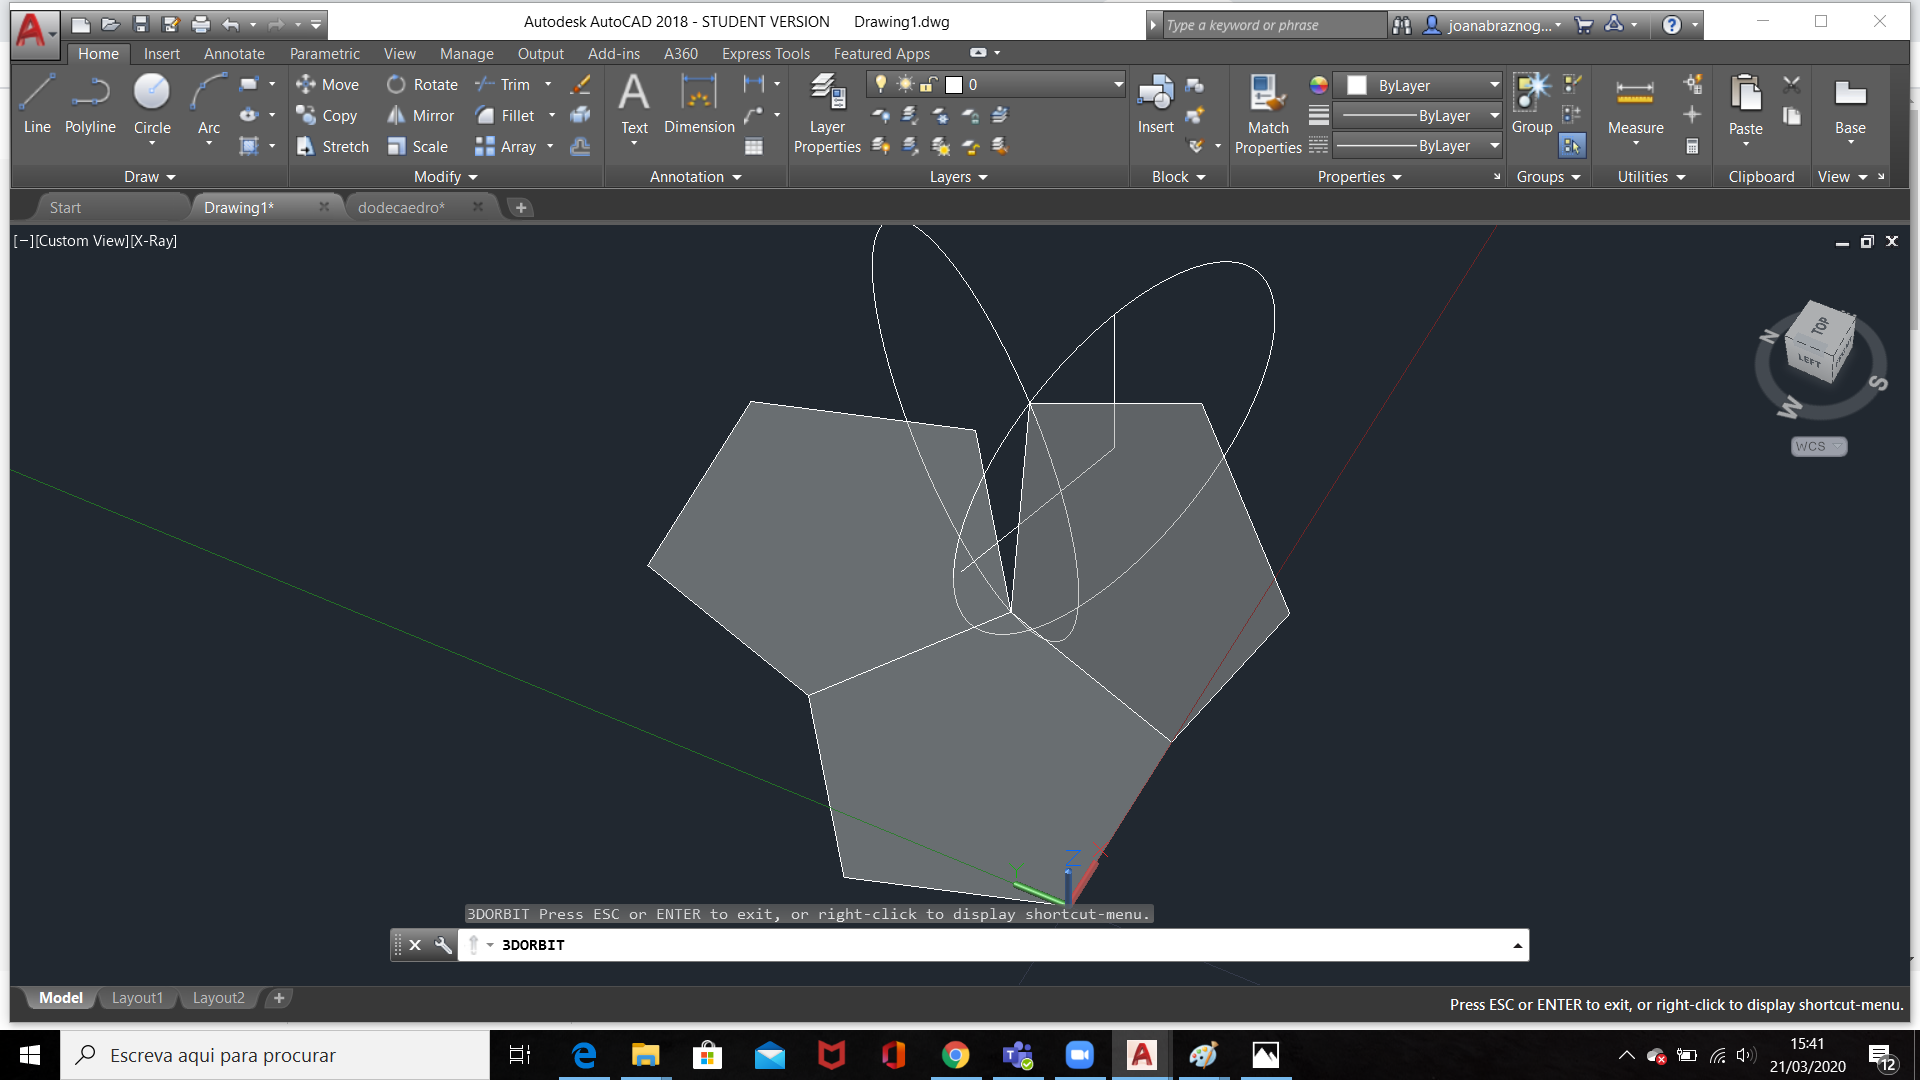The image size is (1920, 1080).
Task: Click Match Properties tool
Action: point(1268,114)
